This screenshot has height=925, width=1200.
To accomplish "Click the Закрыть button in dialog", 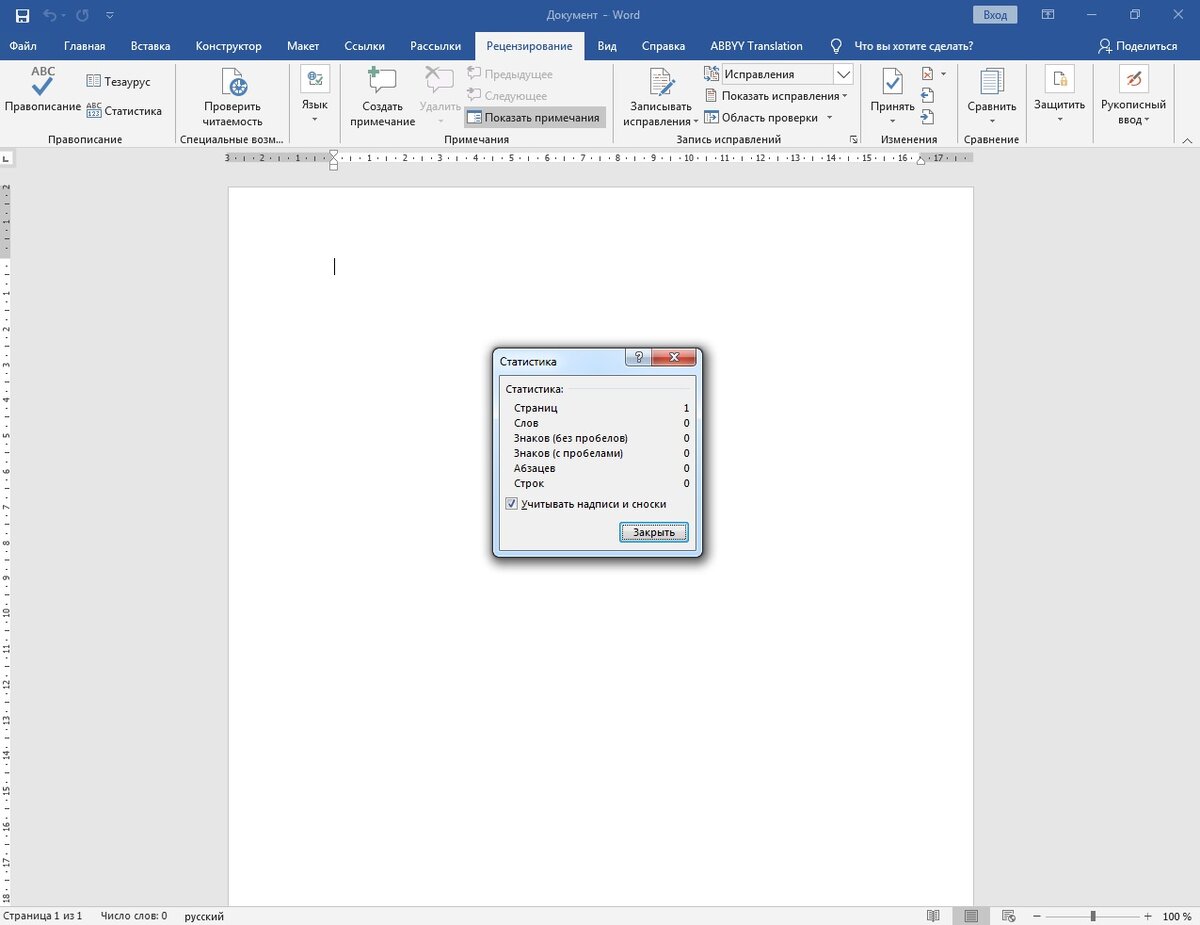I will (654, 532).
